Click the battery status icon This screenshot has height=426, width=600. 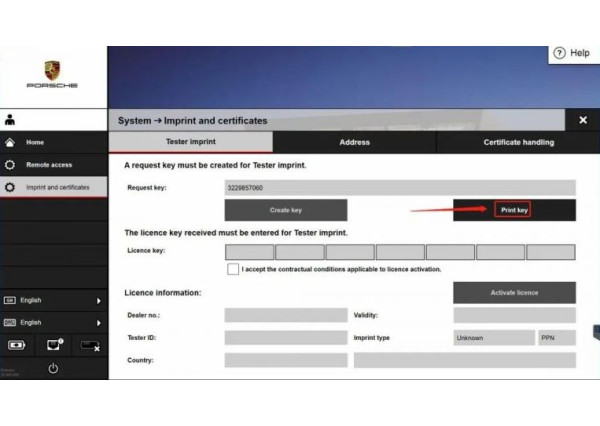pyautogui.click(x=18, y=345)
